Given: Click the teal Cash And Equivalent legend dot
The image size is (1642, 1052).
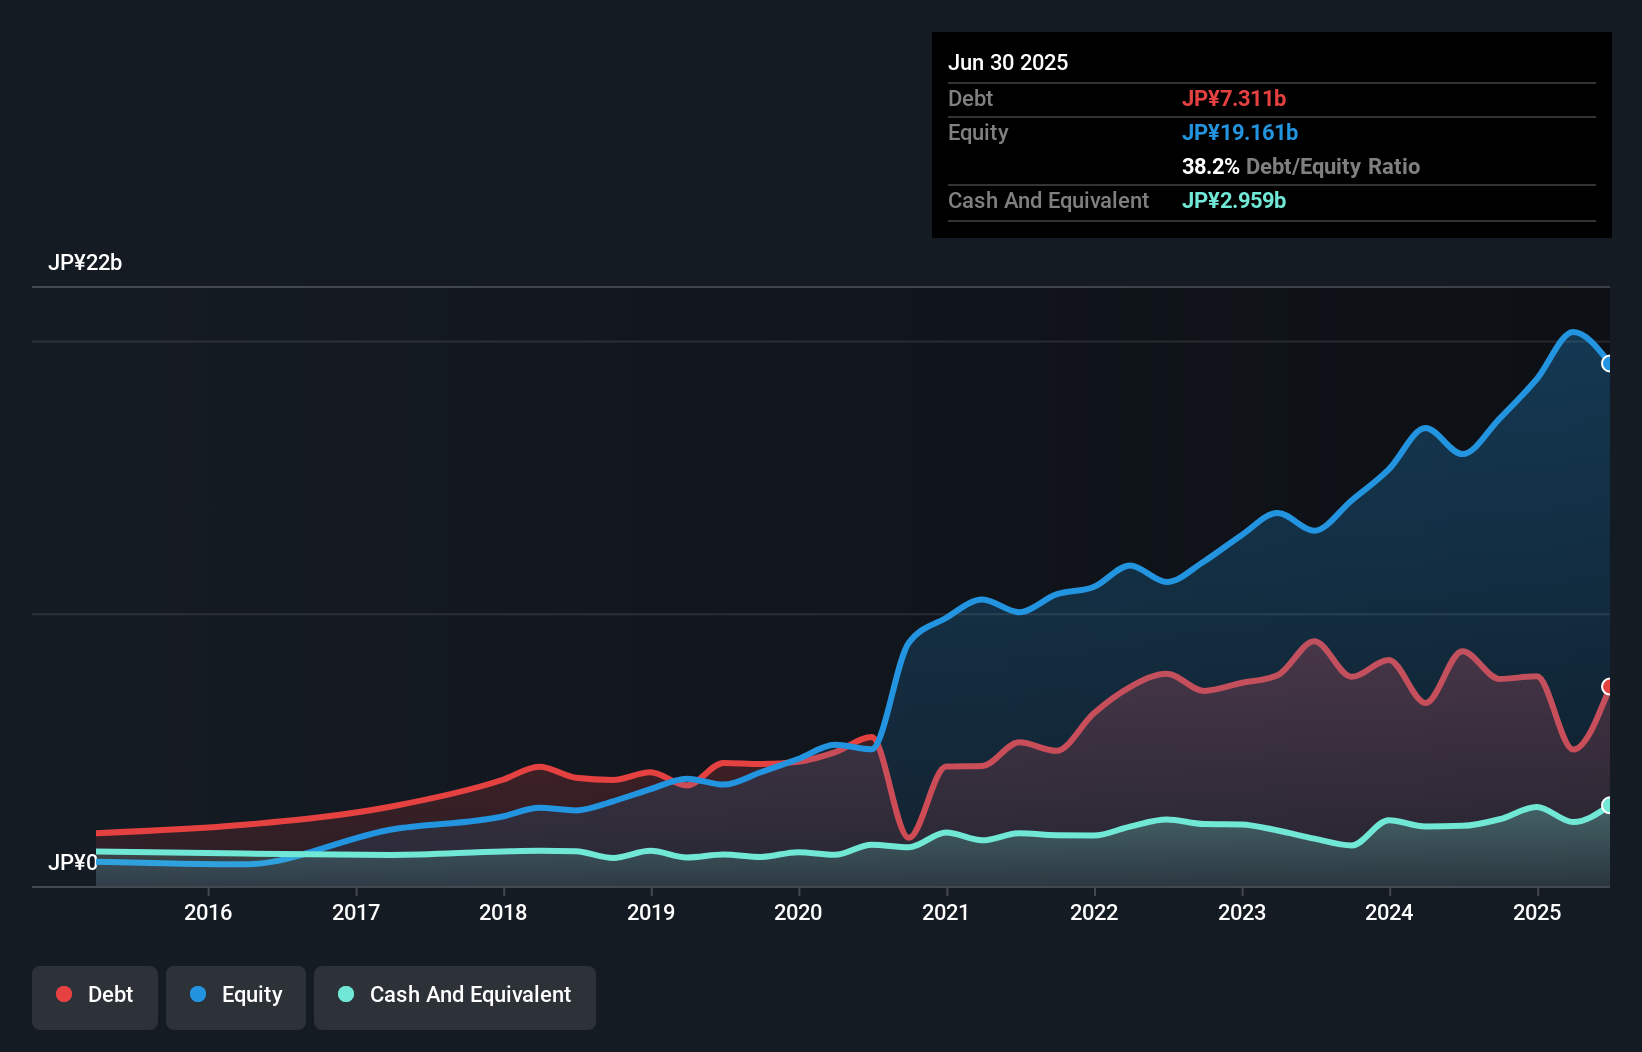Looking at the screenshot, I should (344, 994).
